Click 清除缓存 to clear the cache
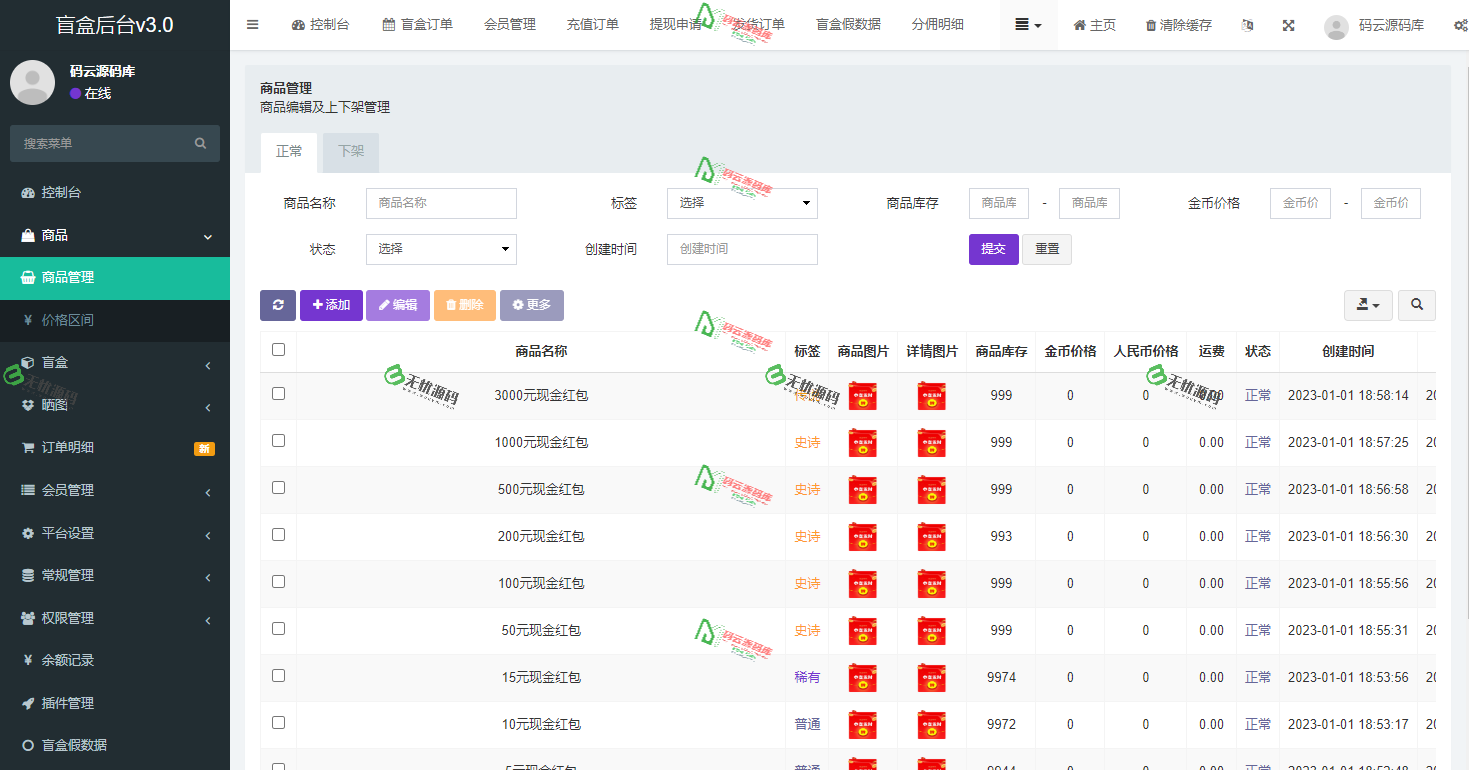This screenshot has width=1469, height=771. click(x=1178, y=25)
